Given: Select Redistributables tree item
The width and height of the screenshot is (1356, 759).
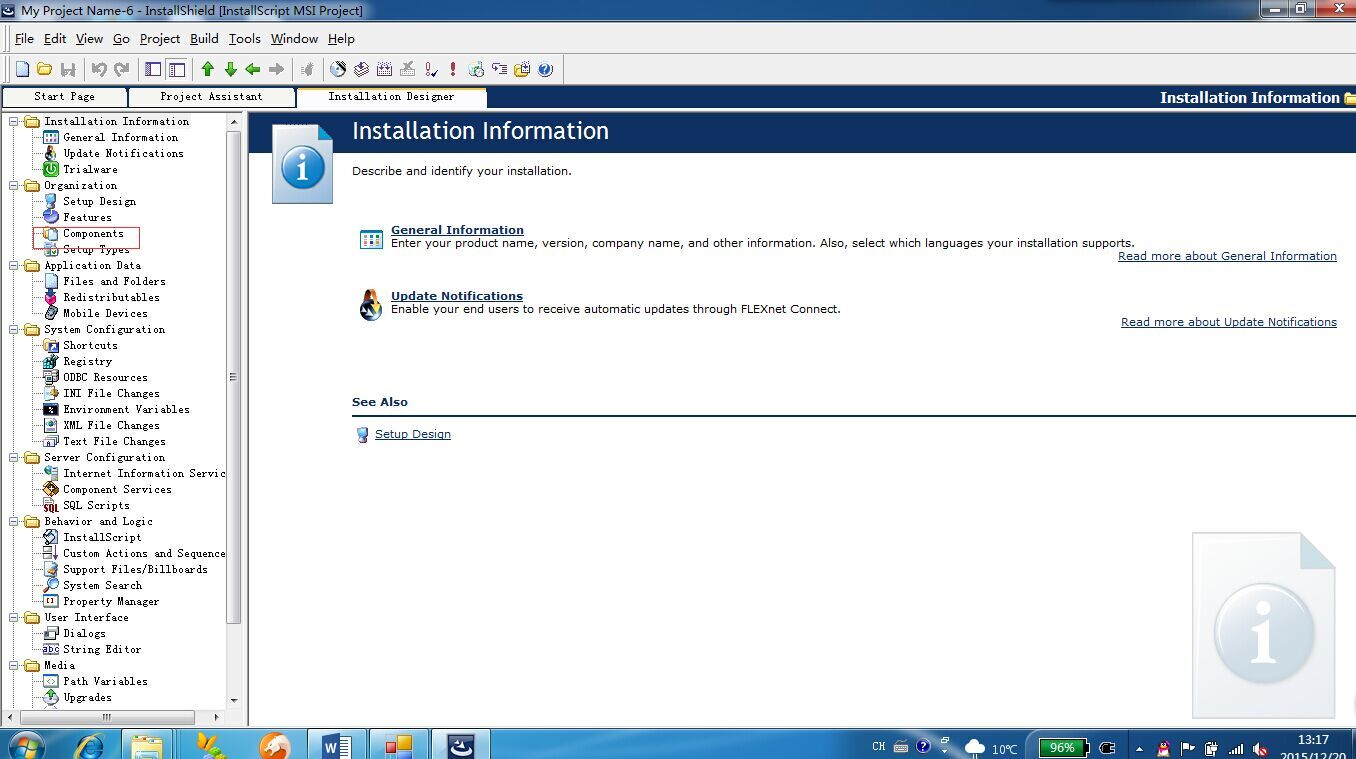Looking at the screenshot, I should 111,298.
